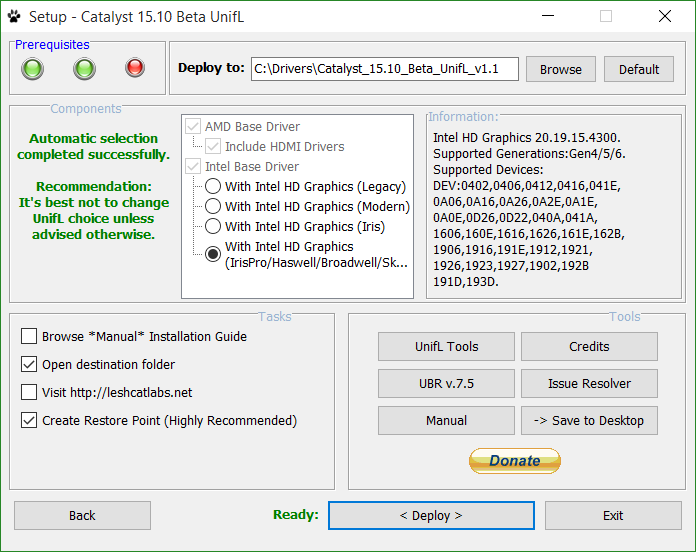Check Visit http://leshcatlabs.net option
Image resolution: width=696 pixels, height=552 pixels.
click(x=29, y=392)
